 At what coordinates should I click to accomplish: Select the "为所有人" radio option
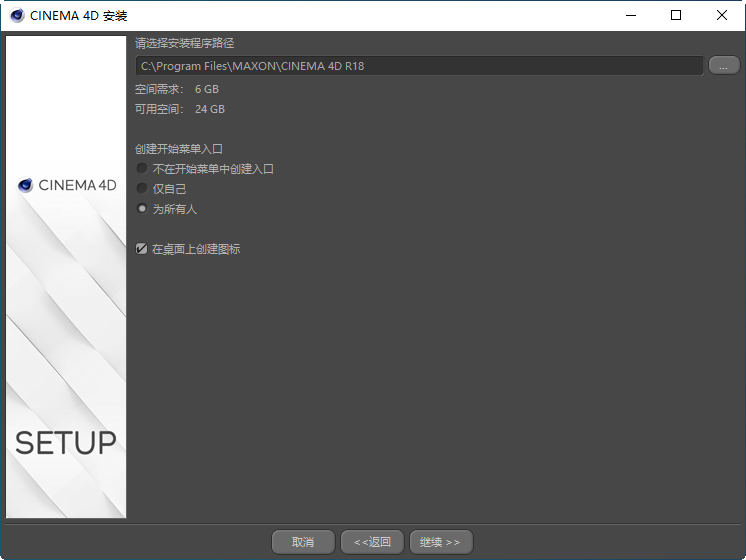pos(142,209)
